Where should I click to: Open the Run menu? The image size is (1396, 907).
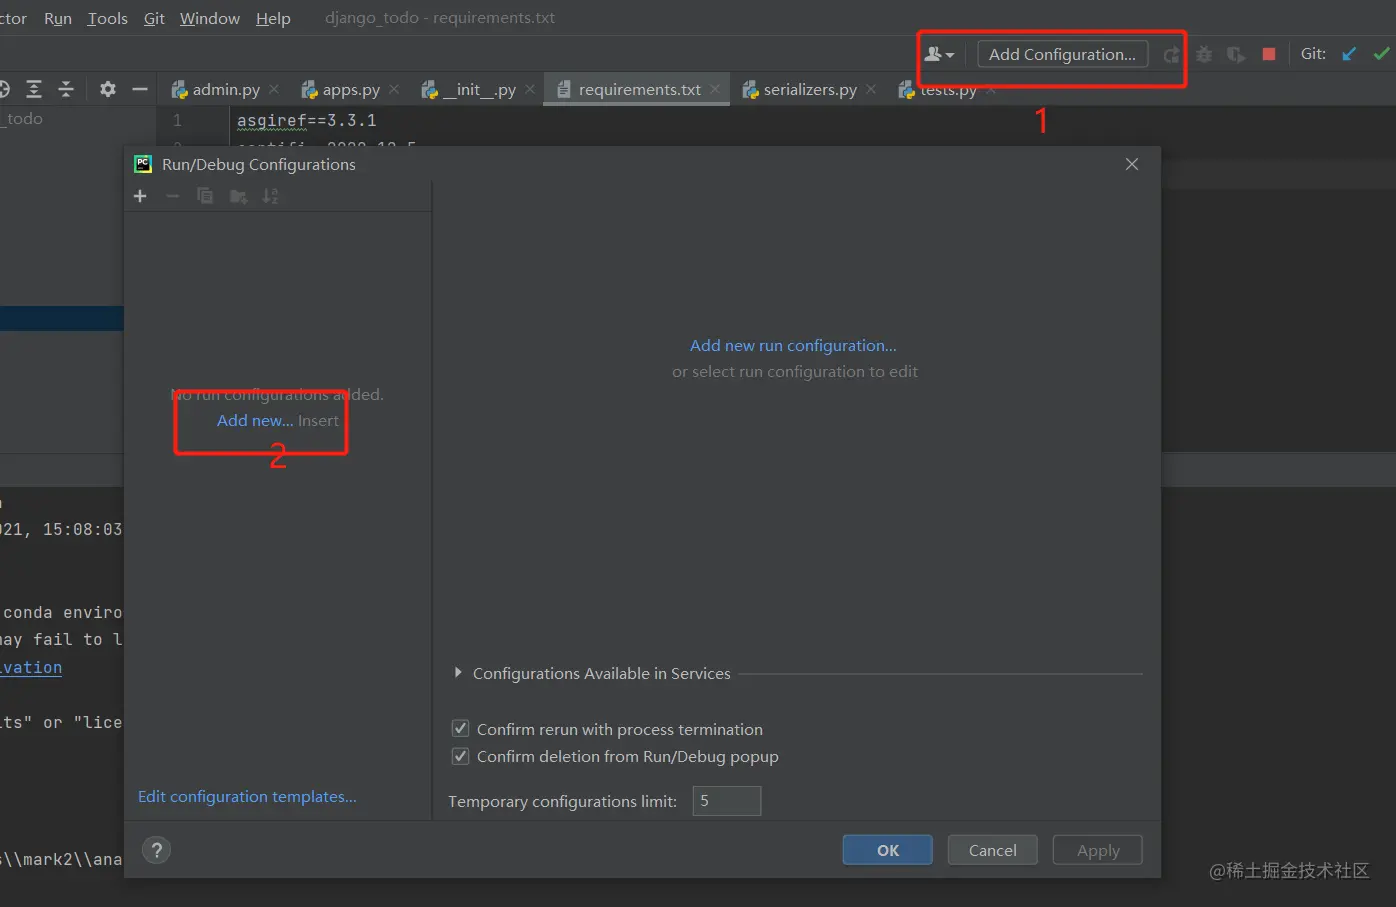coord(58,18)
